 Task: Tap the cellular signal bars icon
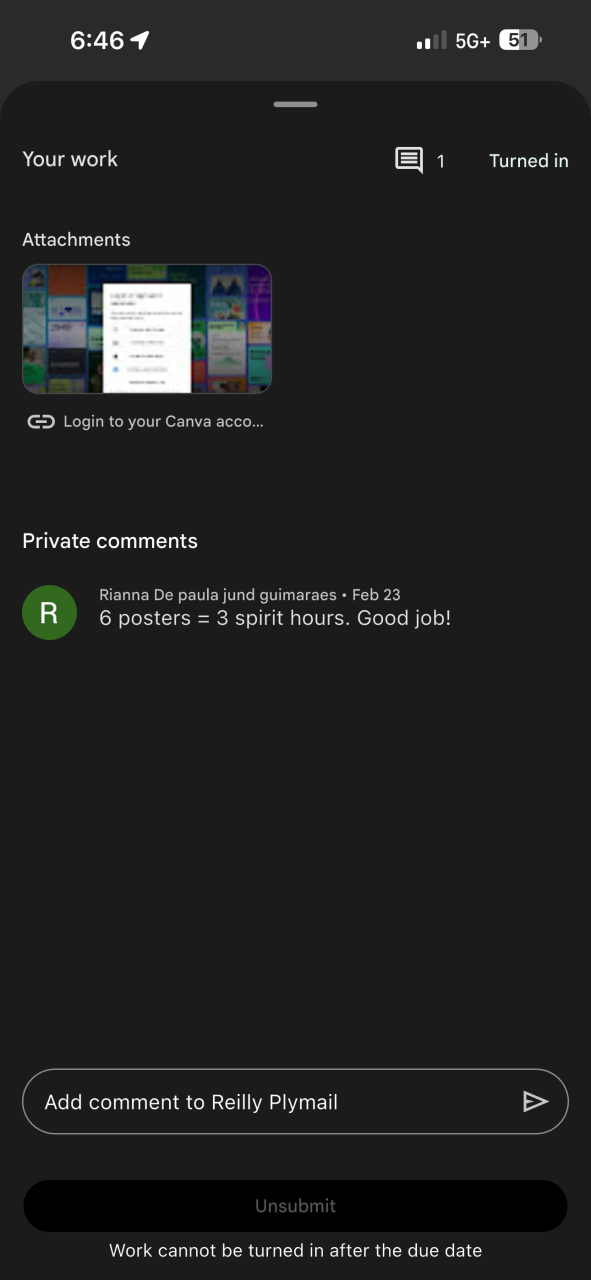coord(431,41)
